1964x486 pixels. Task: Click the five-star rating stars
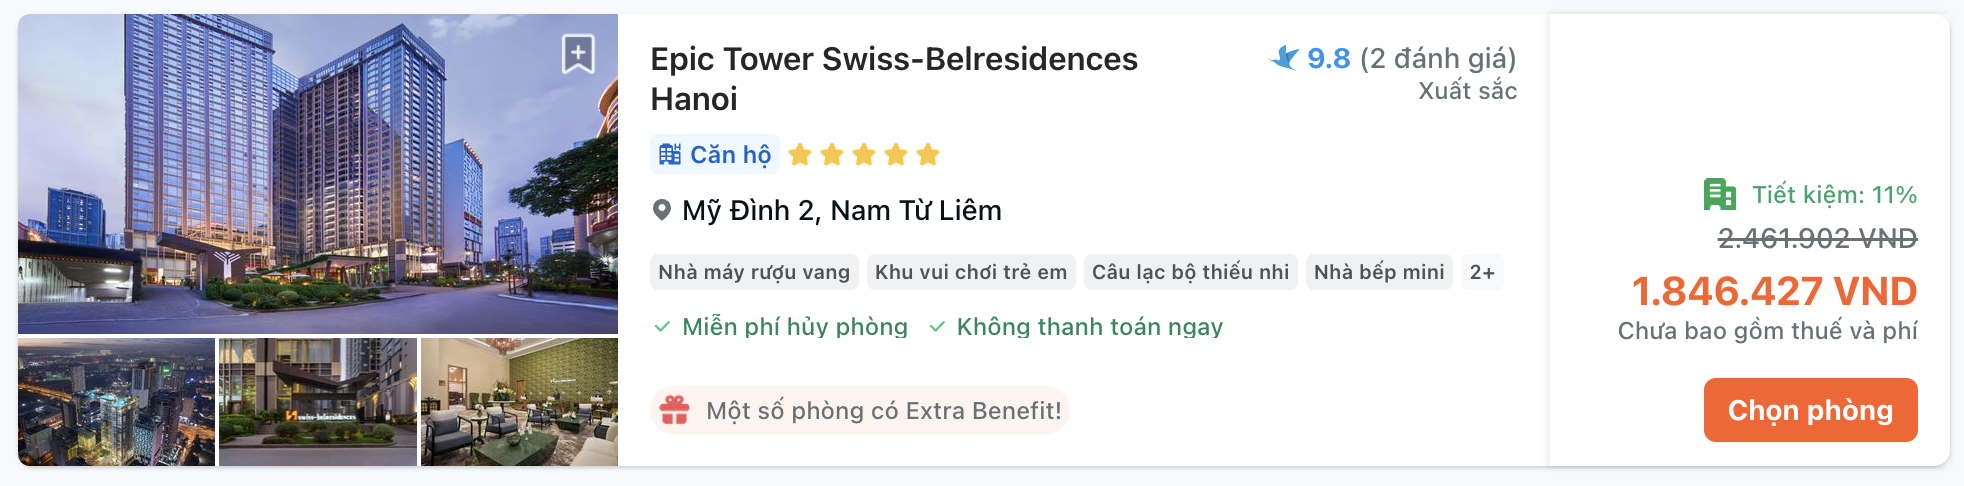(864, 154)
